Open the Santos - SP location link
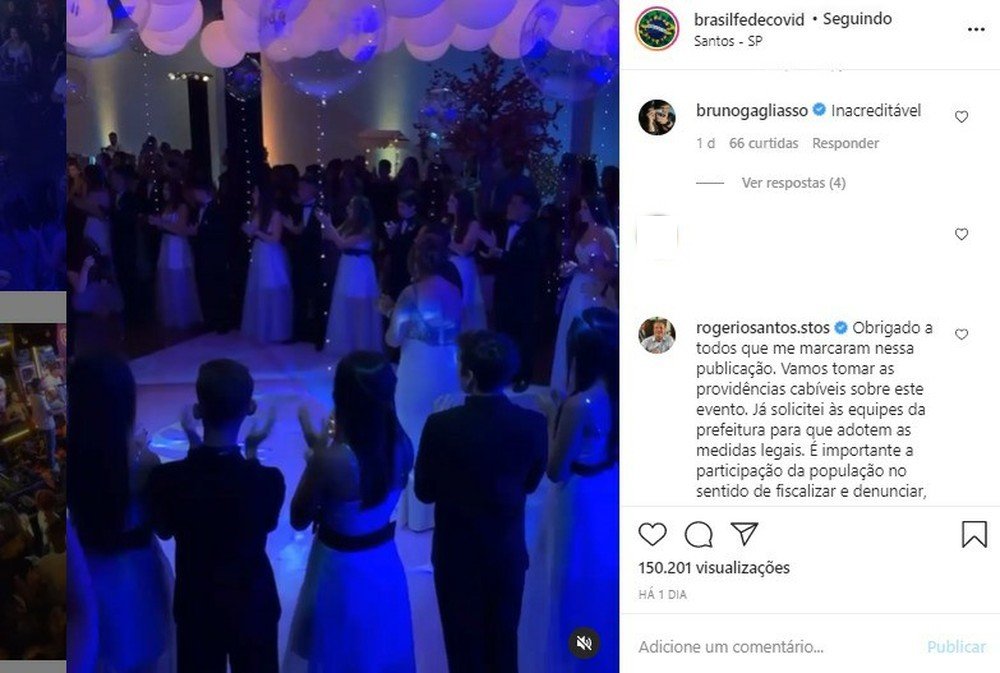 728,41
